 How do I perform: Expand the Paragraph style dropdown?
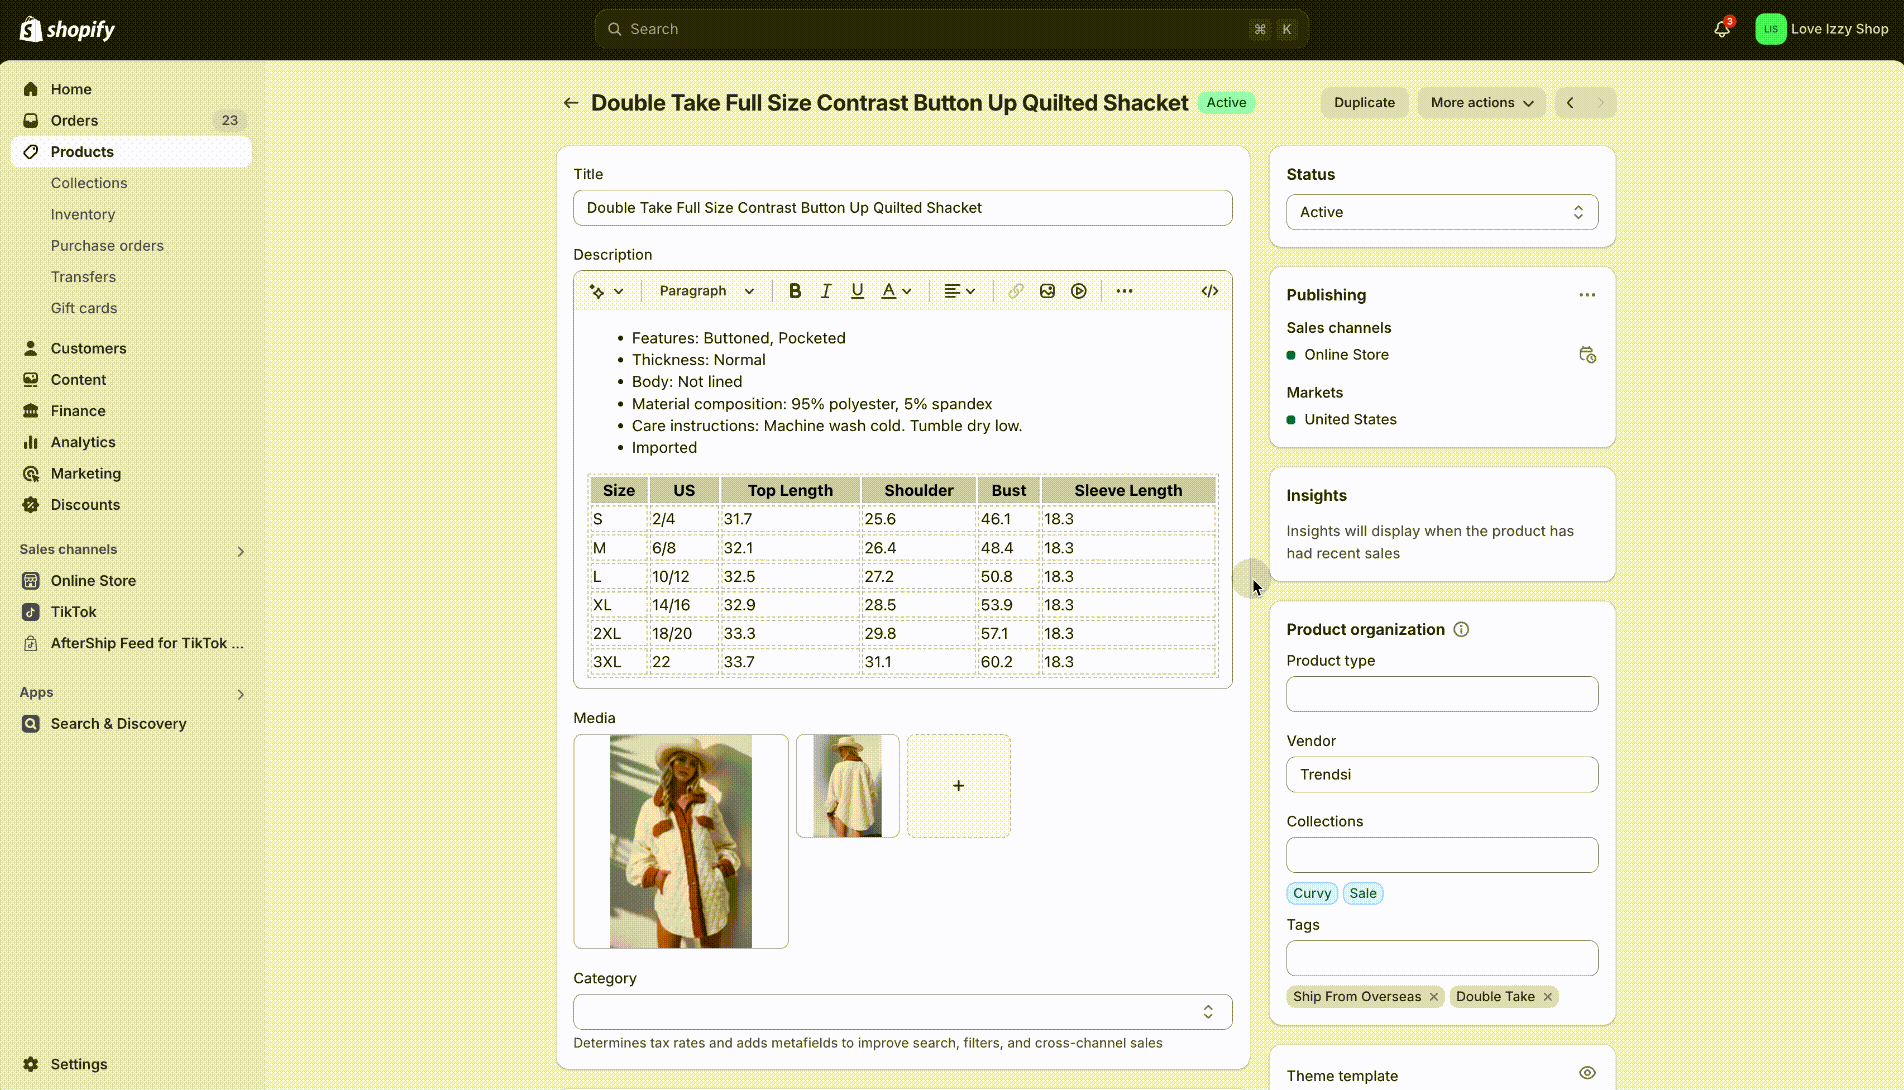[706, 291]
